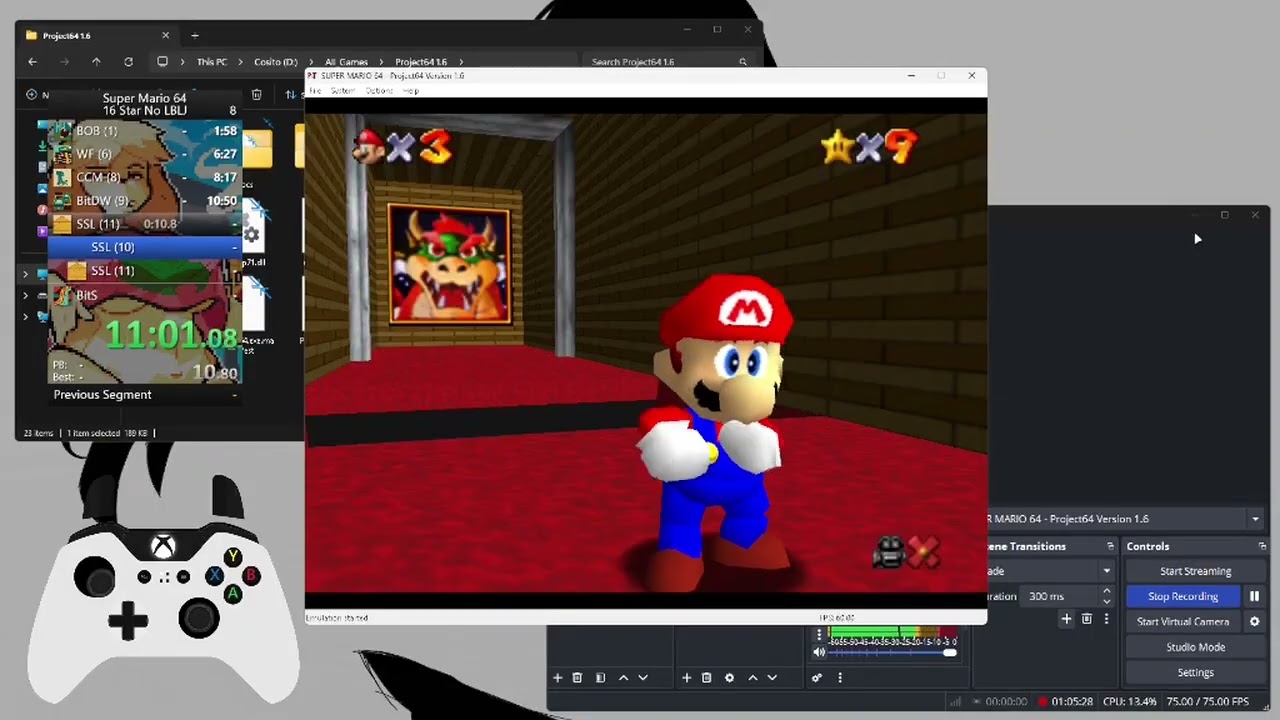Image resolution: width=1280 pixels, height=720 pixels.
Task: Open advanced audio properties in OBS mixer
Action: click(817, 677)
